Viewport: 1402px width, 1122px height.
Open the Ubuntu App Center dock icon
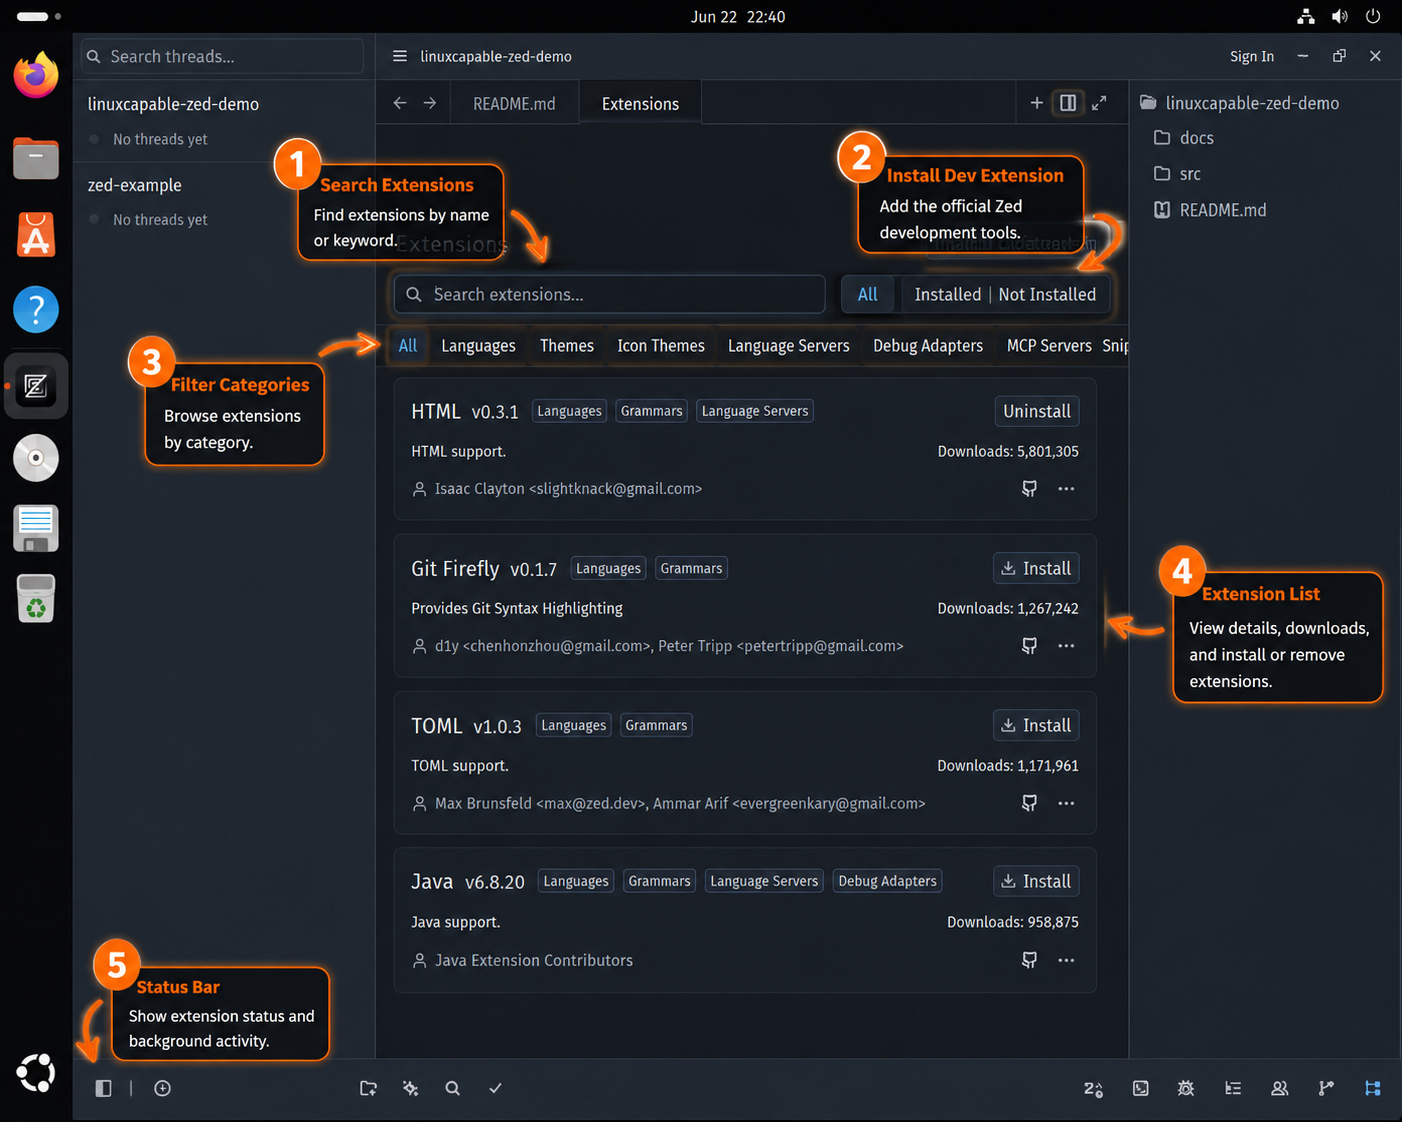pyautogui.click(x=36, y=235)
